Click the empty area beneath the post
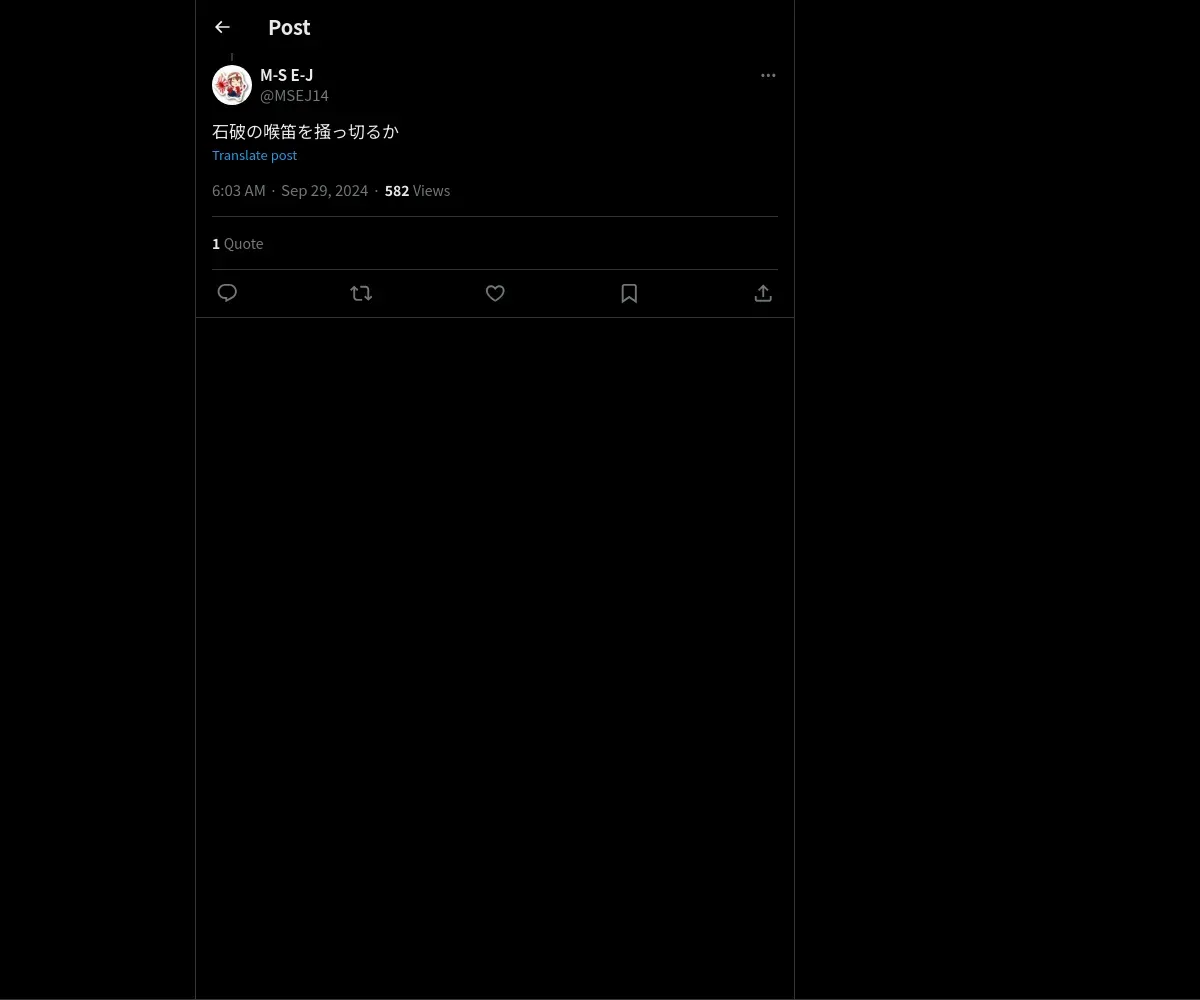This screenshot has height=1000, width=1200. point(495,650)
